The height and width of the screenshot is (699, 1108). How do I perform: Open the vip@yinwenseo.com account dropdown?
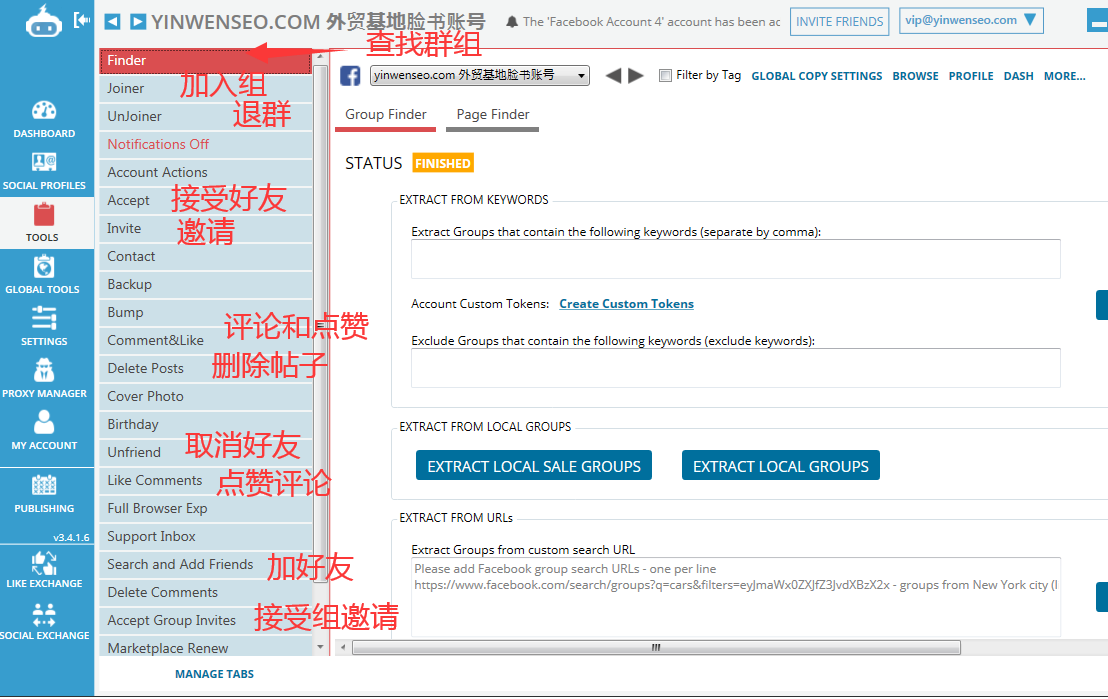tap(970, 19)
